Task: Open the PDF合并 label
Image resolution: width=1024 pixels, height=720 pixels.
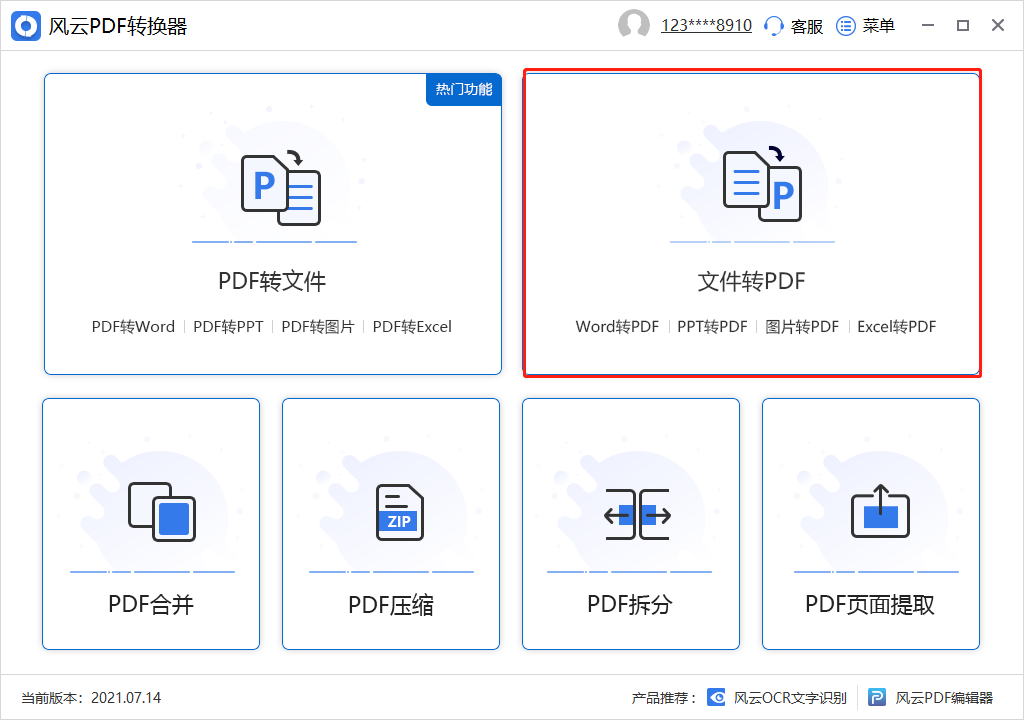Action: (151, 604)
